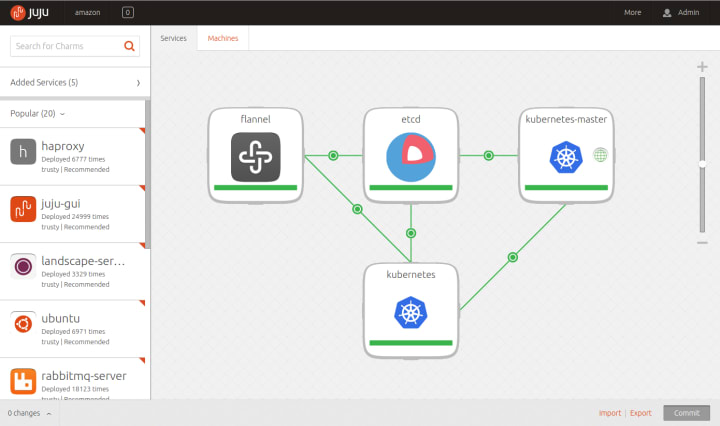Click the kubernetes green status bar
The width and height of the screenshot is (720, 426).
tap(411, 343)
